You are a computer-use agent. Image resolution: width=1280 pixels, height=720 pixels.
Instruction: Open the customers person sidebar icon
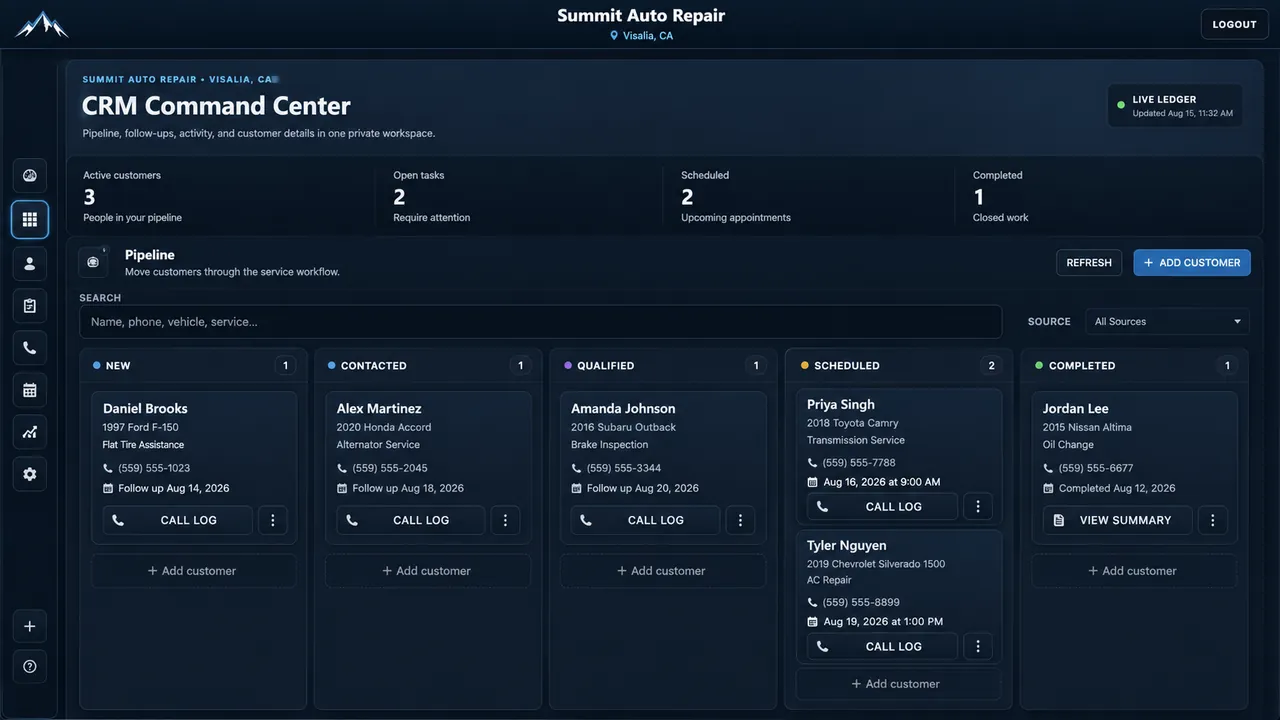(30, 263)
